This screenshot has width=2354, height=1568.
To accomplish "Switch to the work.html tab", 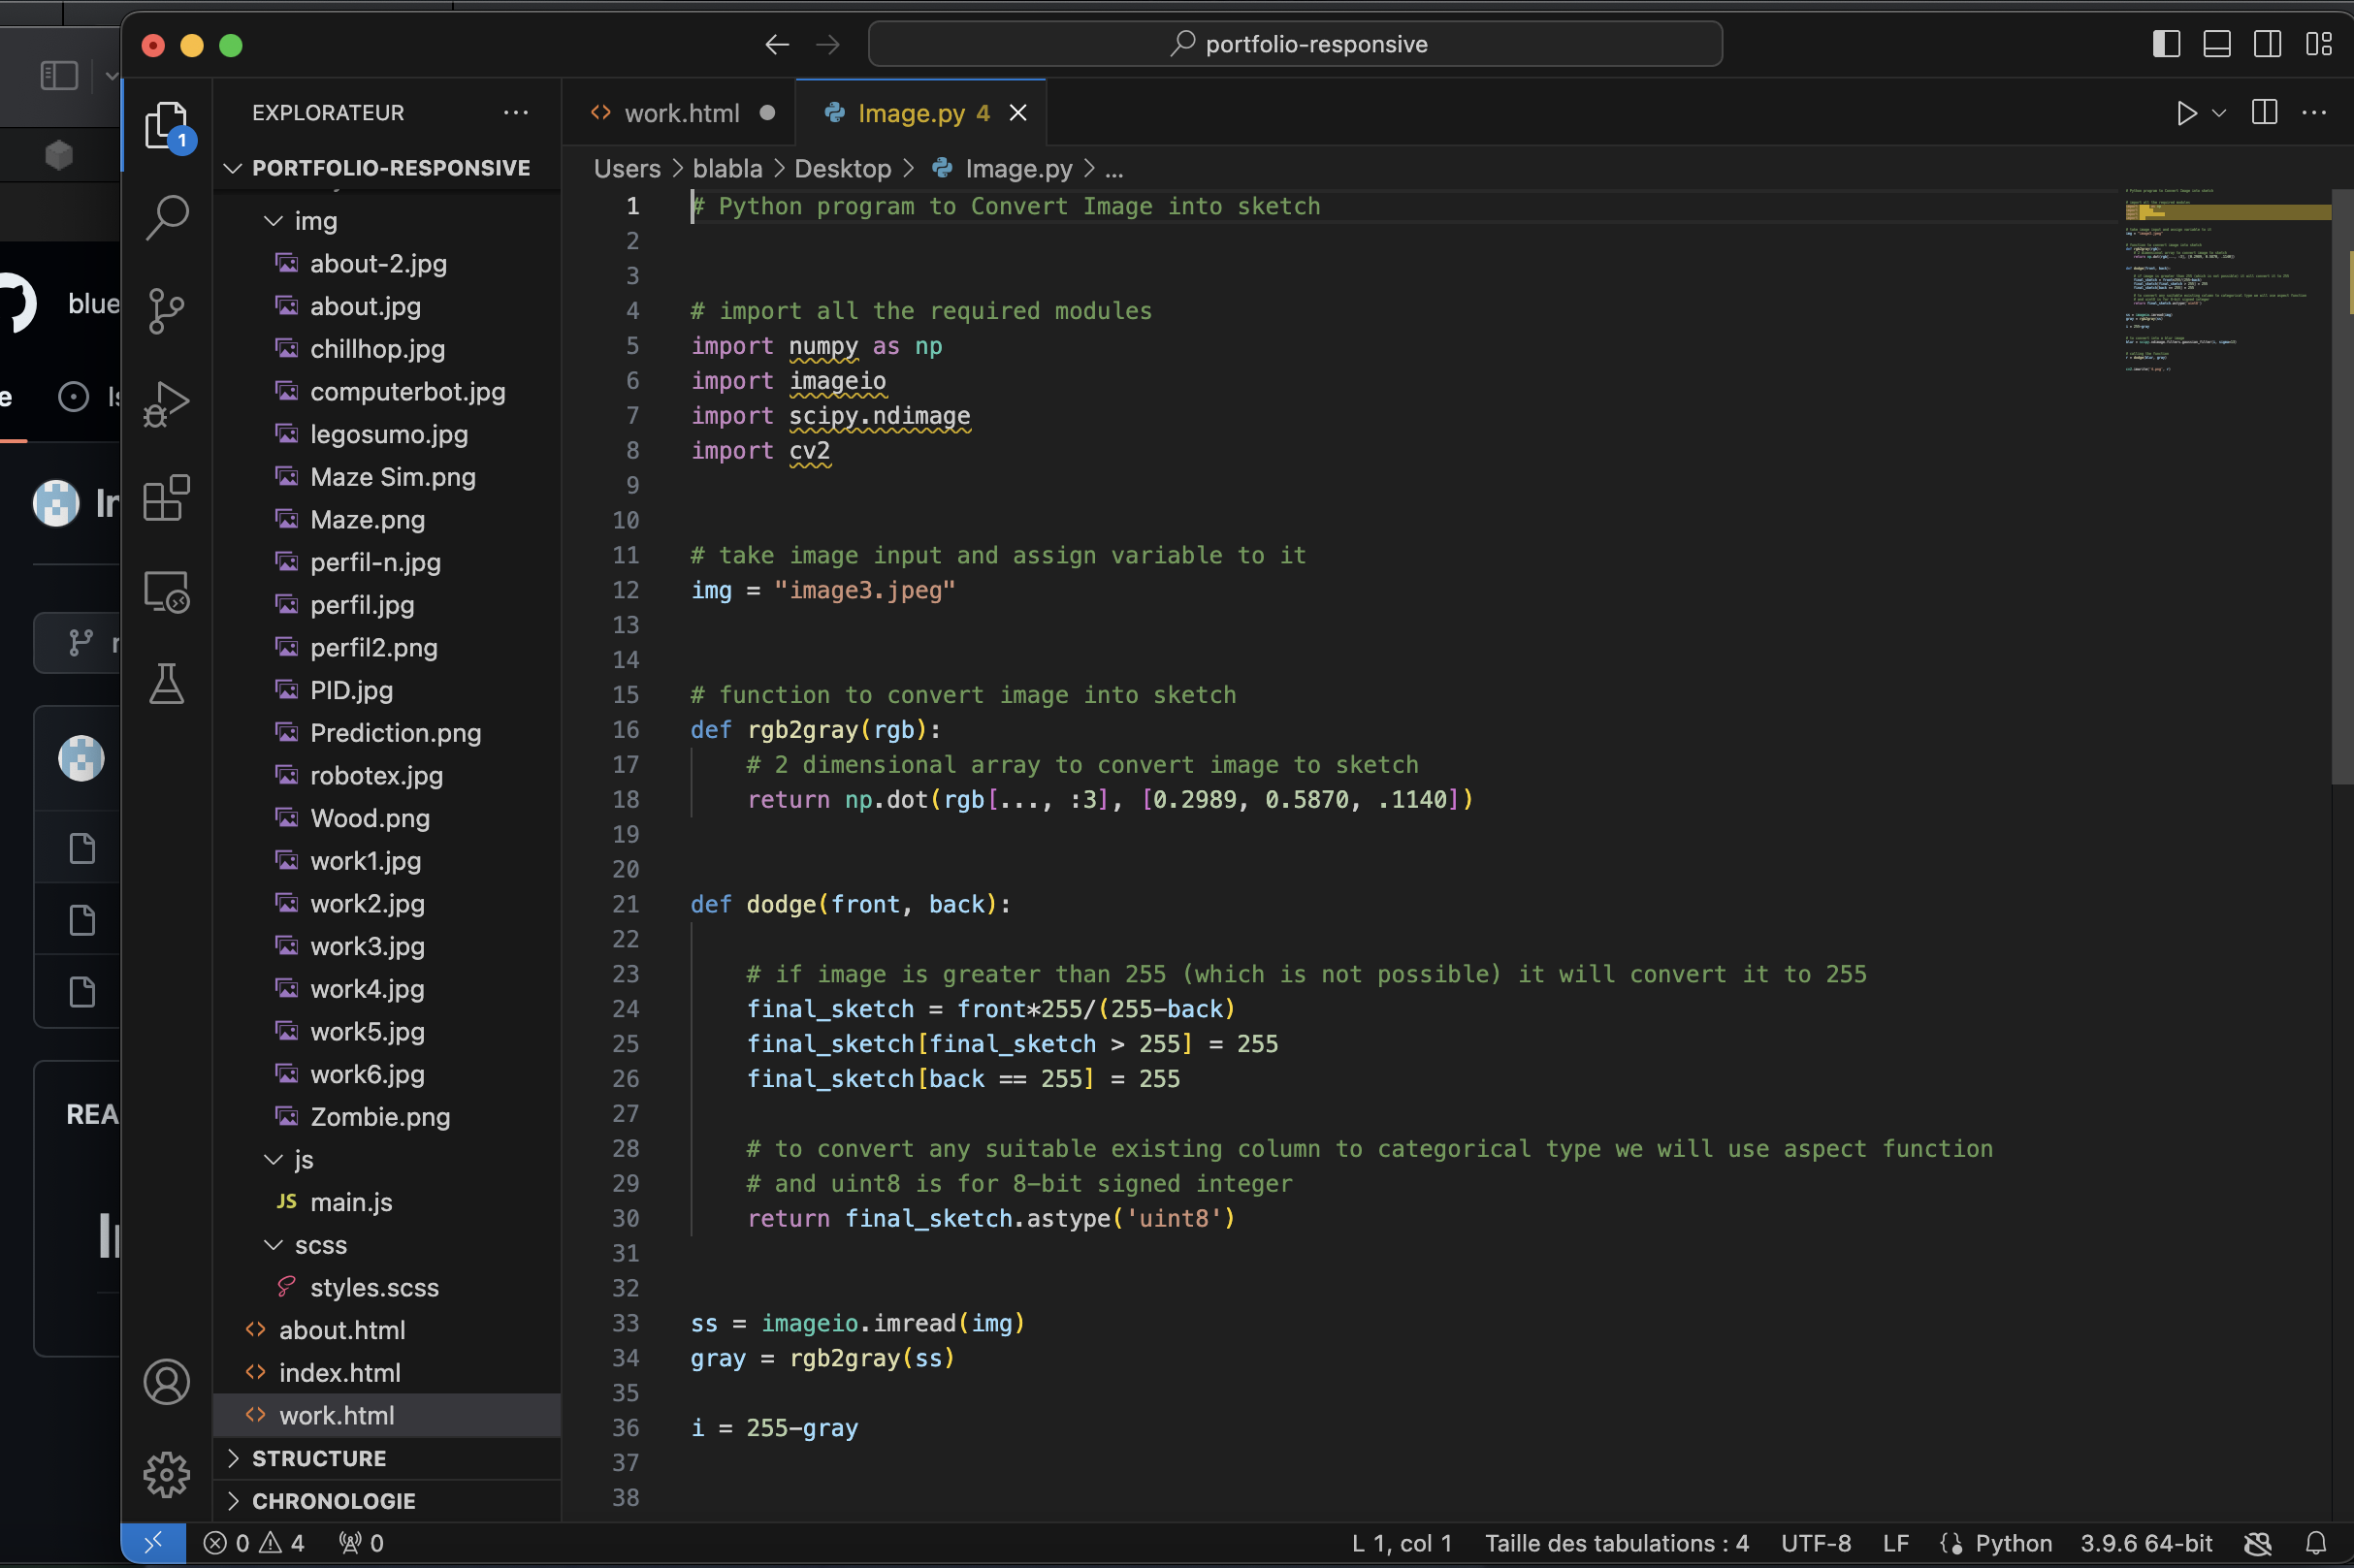I will 681,113.
